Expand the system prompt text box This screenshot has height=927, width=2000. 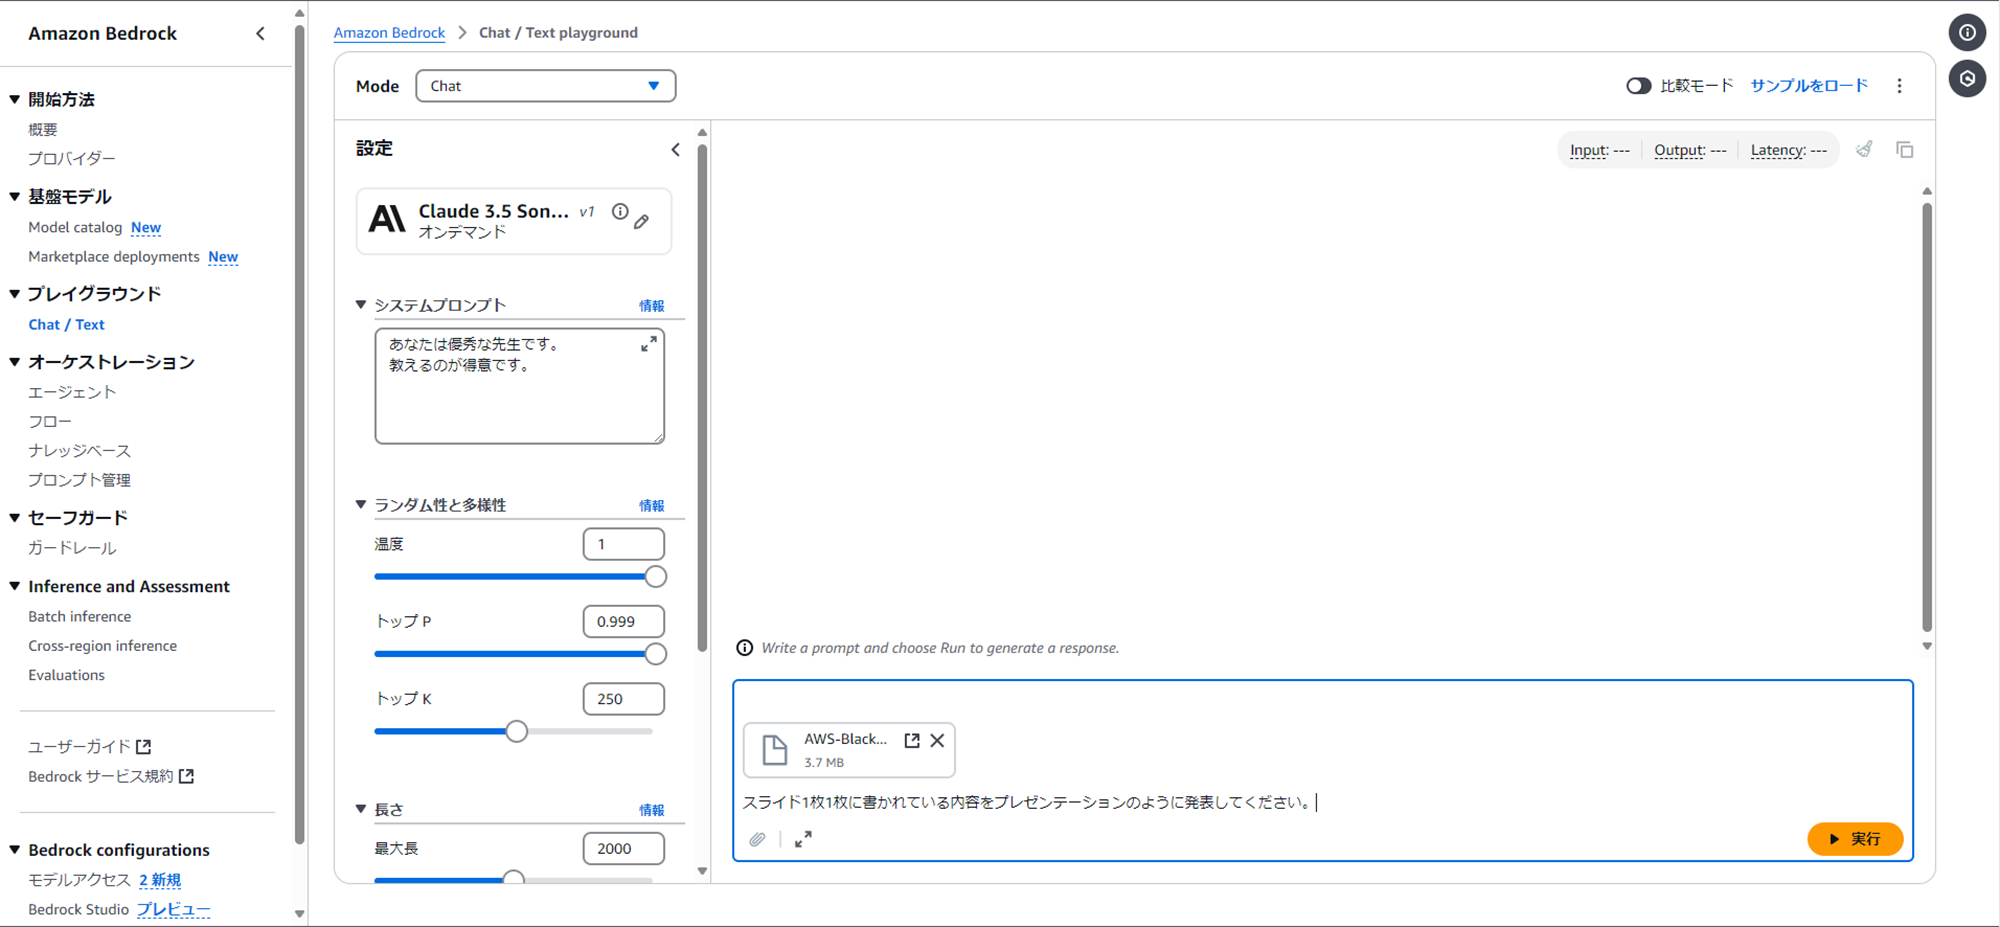click(x=649, y=344)
